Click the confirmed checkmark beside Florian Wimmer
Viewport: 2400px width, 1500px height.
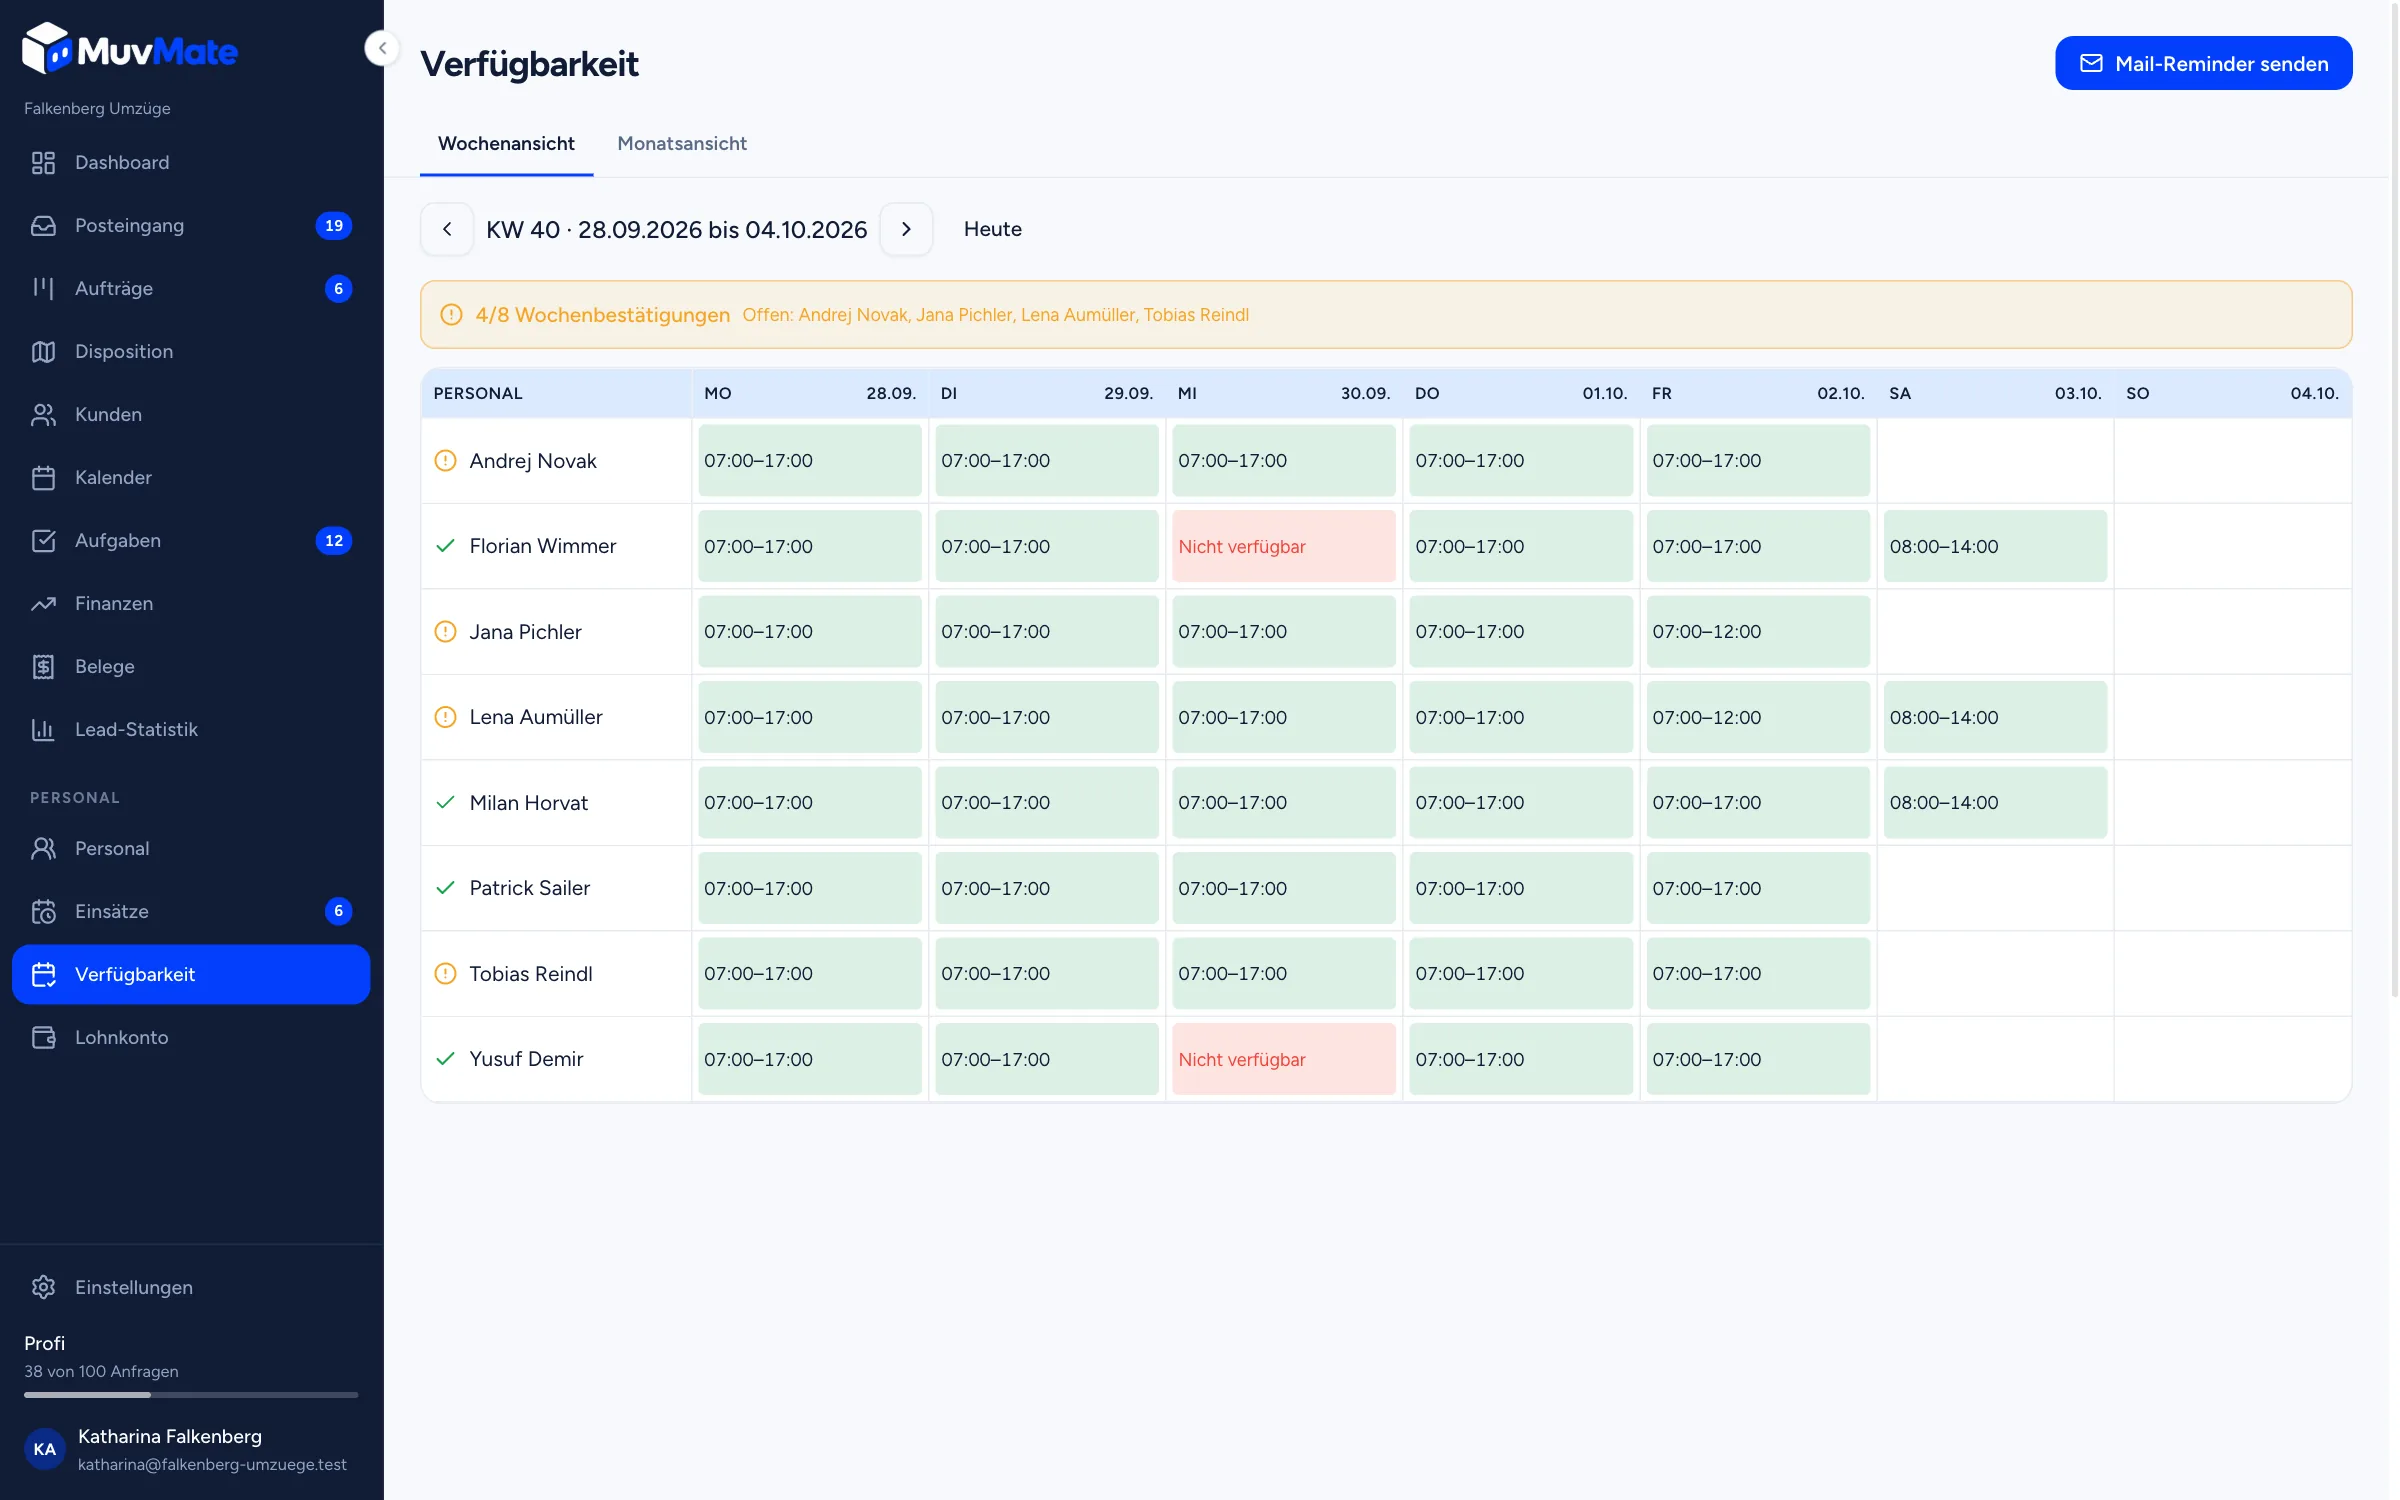pyautogui.click(x=445, y=546)
